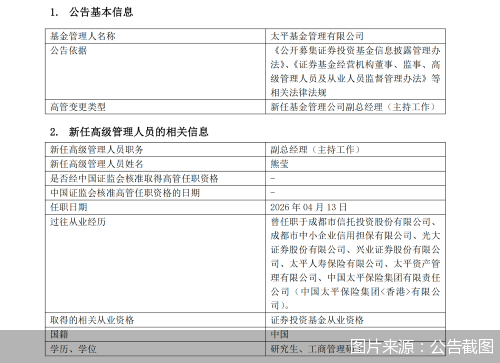This screenshot has height=363, width=500.
Task: Click the line starting 证券股份有限公司、兴业证券
Action: point(355,250)
